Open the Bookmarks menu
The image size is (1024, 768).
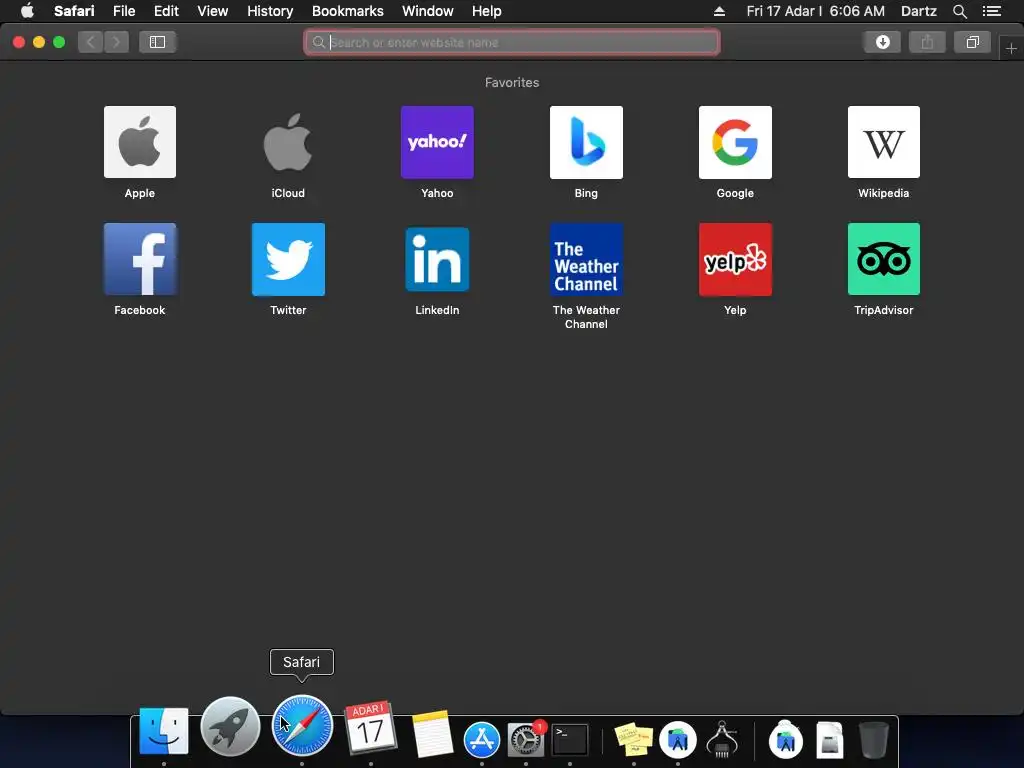pos(347,11)
